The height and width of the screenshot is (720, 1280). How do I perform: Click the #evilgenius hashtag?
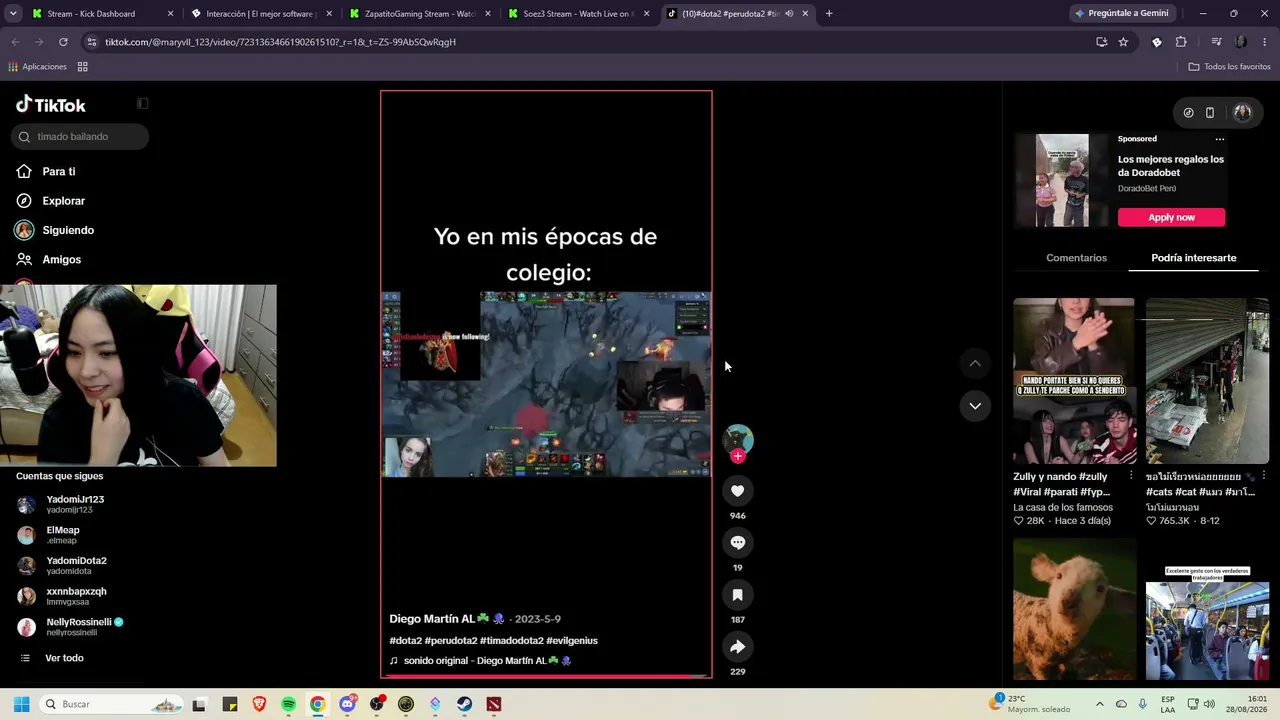(572, 640)
